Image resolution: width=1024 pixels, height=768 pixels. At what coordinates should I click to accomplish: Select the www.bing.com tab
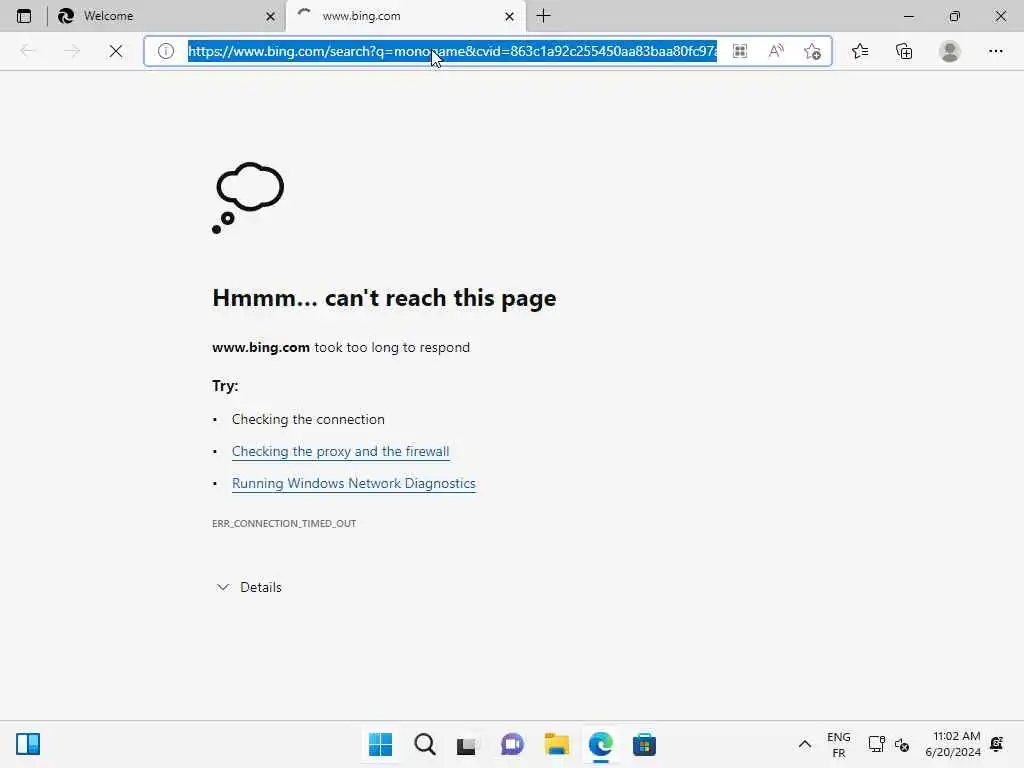tap(405, 16)
